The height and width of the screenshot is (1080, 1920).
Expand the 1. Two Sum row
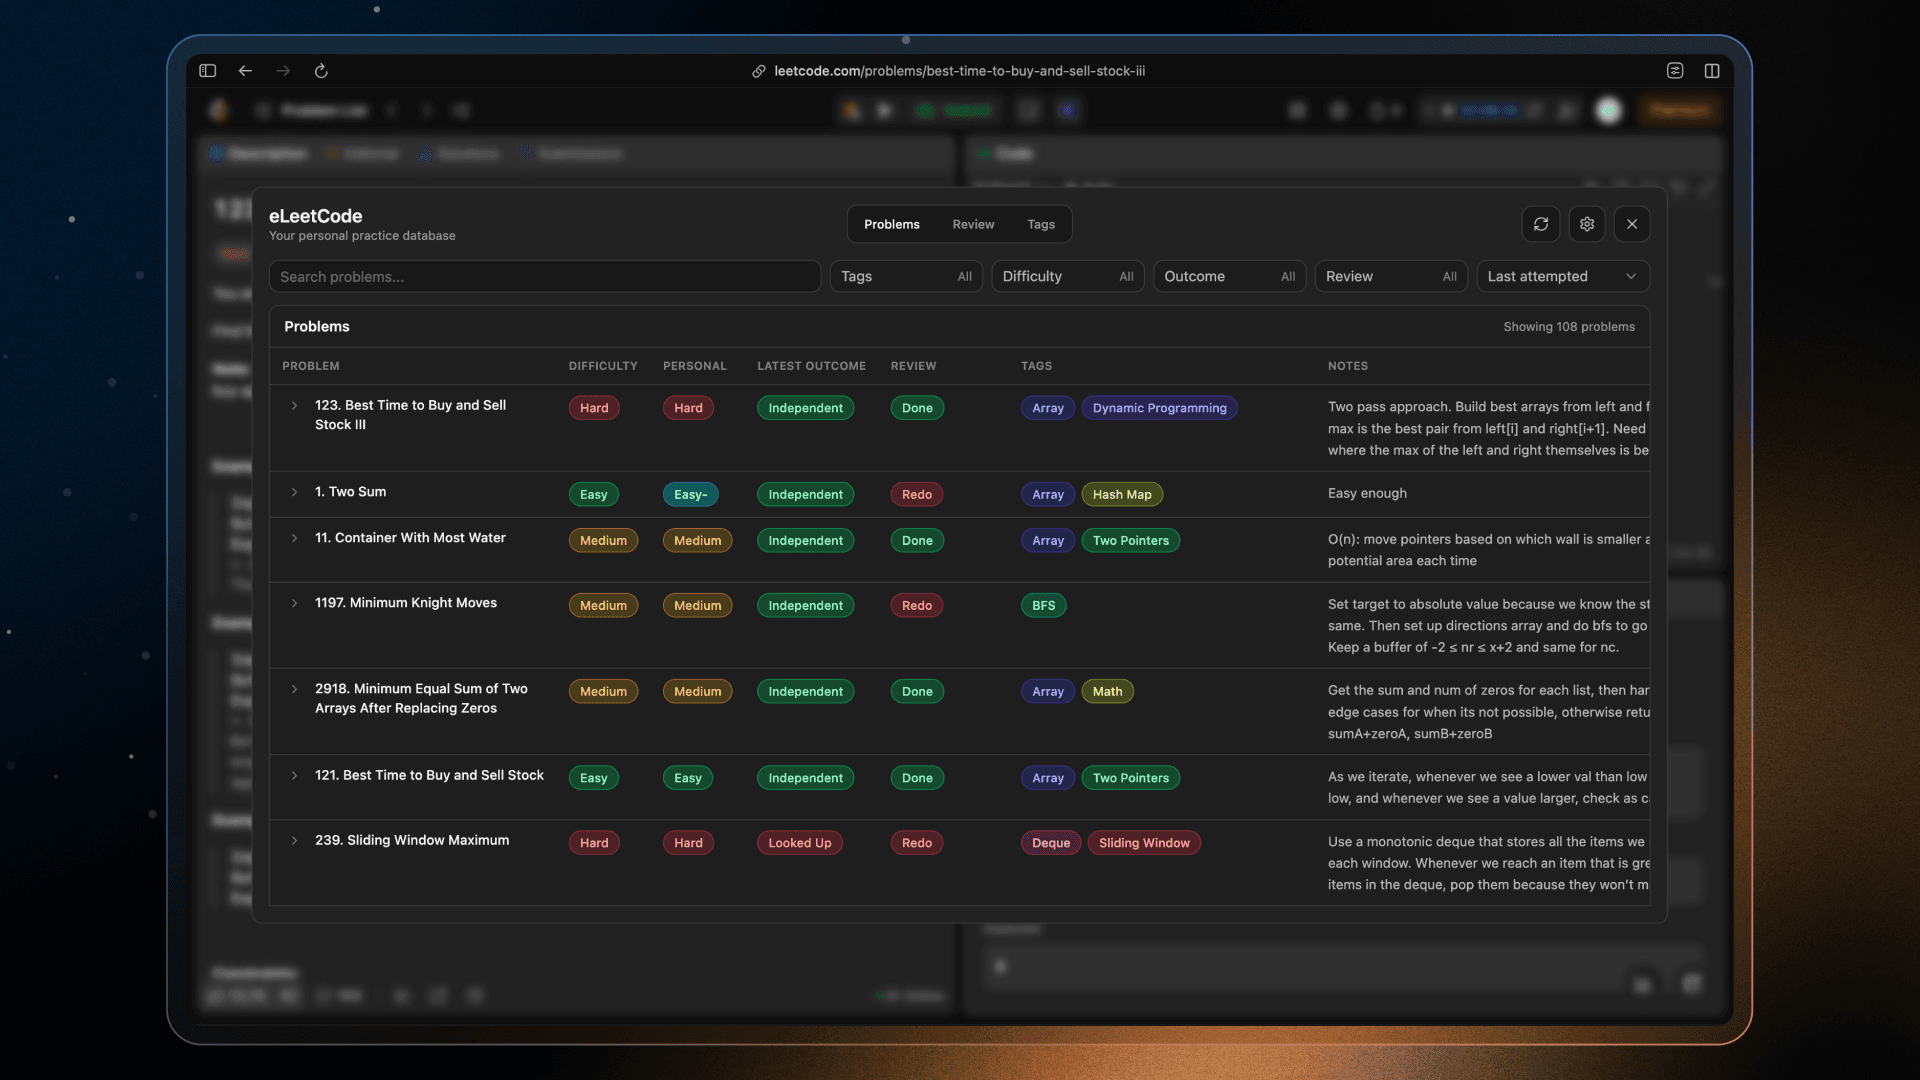coord(294,492)
